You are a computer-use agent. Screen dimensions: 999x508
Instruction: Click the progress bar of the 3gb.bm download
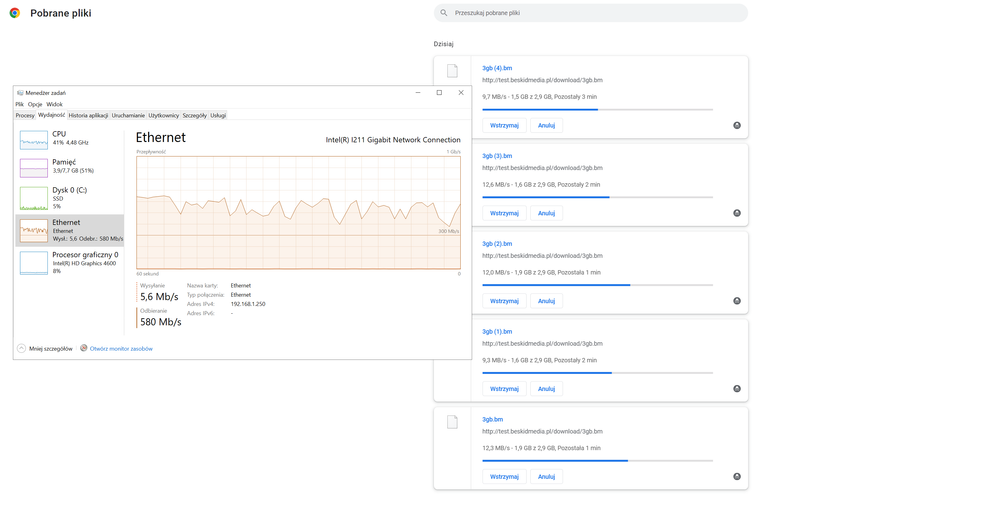(x=597, y=460)
